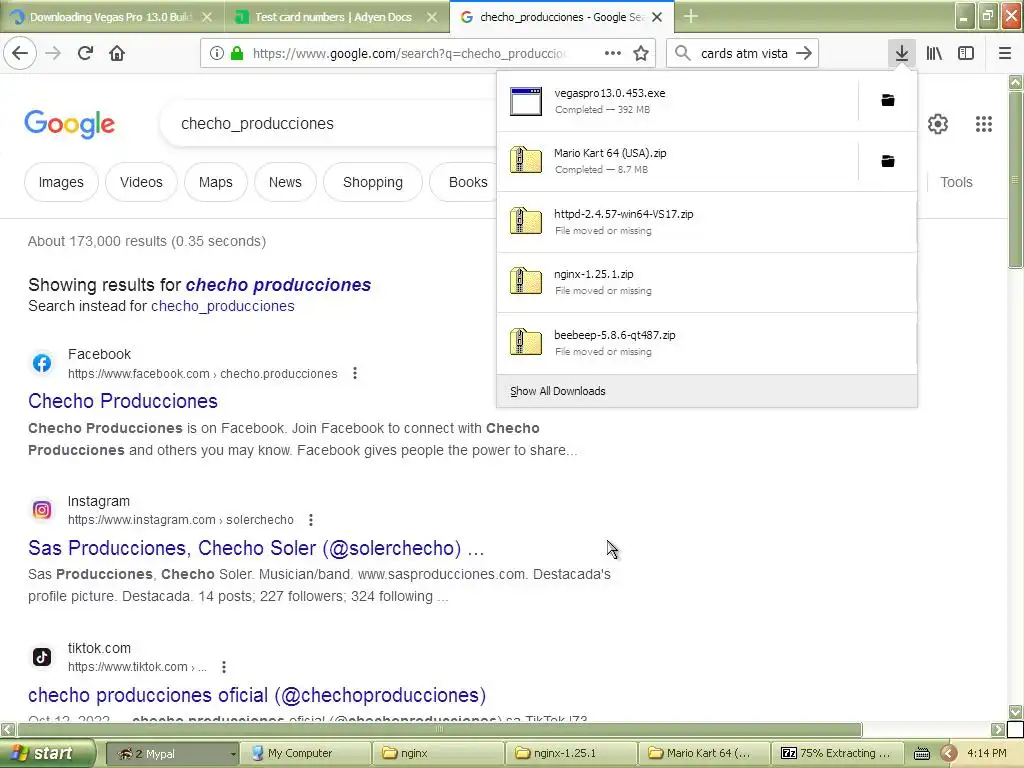Filter results by News
Screen dimensions: 1024x768
click(x=285, y=182)
